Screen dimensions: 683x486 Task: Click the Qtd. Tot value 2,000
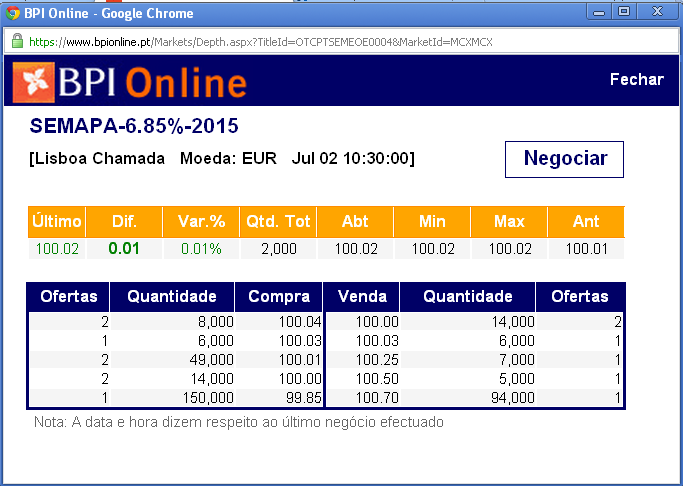tap(279, 249)
